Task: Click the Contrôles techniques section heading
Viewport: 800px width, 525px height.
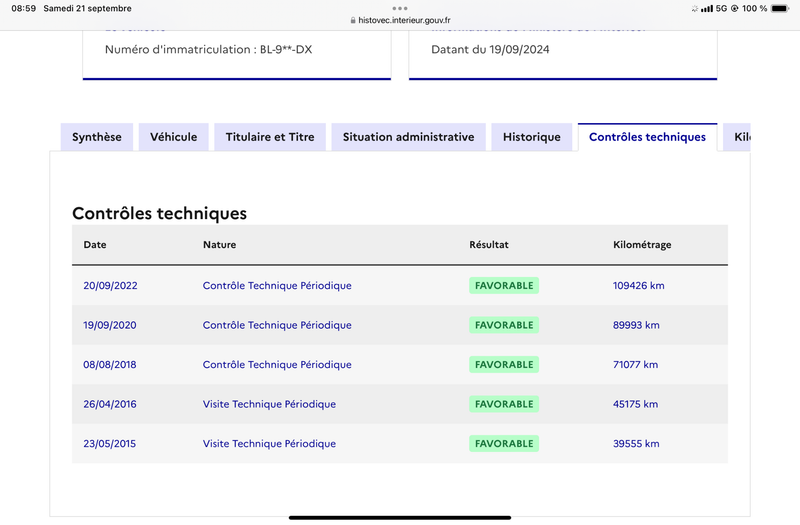Action: [x=159, y=213]
